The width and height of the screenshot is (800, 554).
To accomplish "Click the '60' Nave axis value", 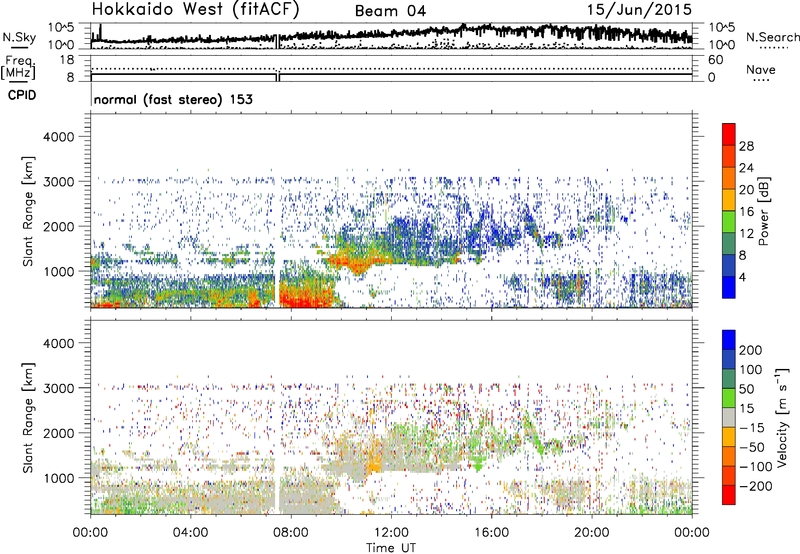I will point(715,60).
